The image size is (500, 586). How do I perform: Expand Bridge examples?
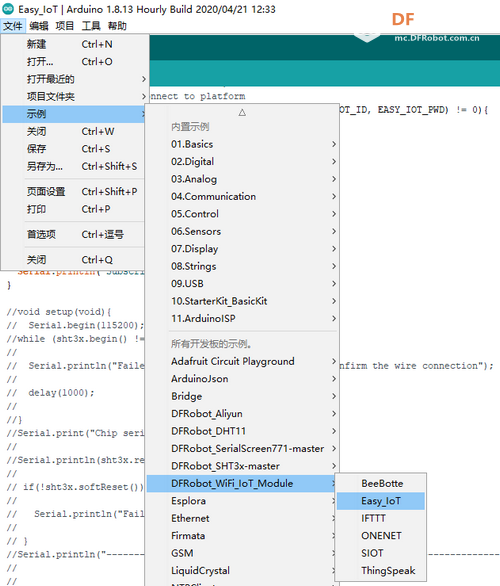point(243,396)
